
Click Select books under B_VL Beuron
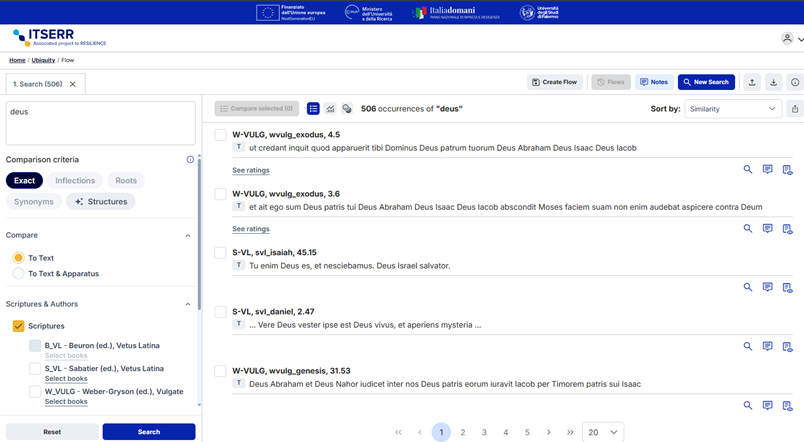click(66, 356)
